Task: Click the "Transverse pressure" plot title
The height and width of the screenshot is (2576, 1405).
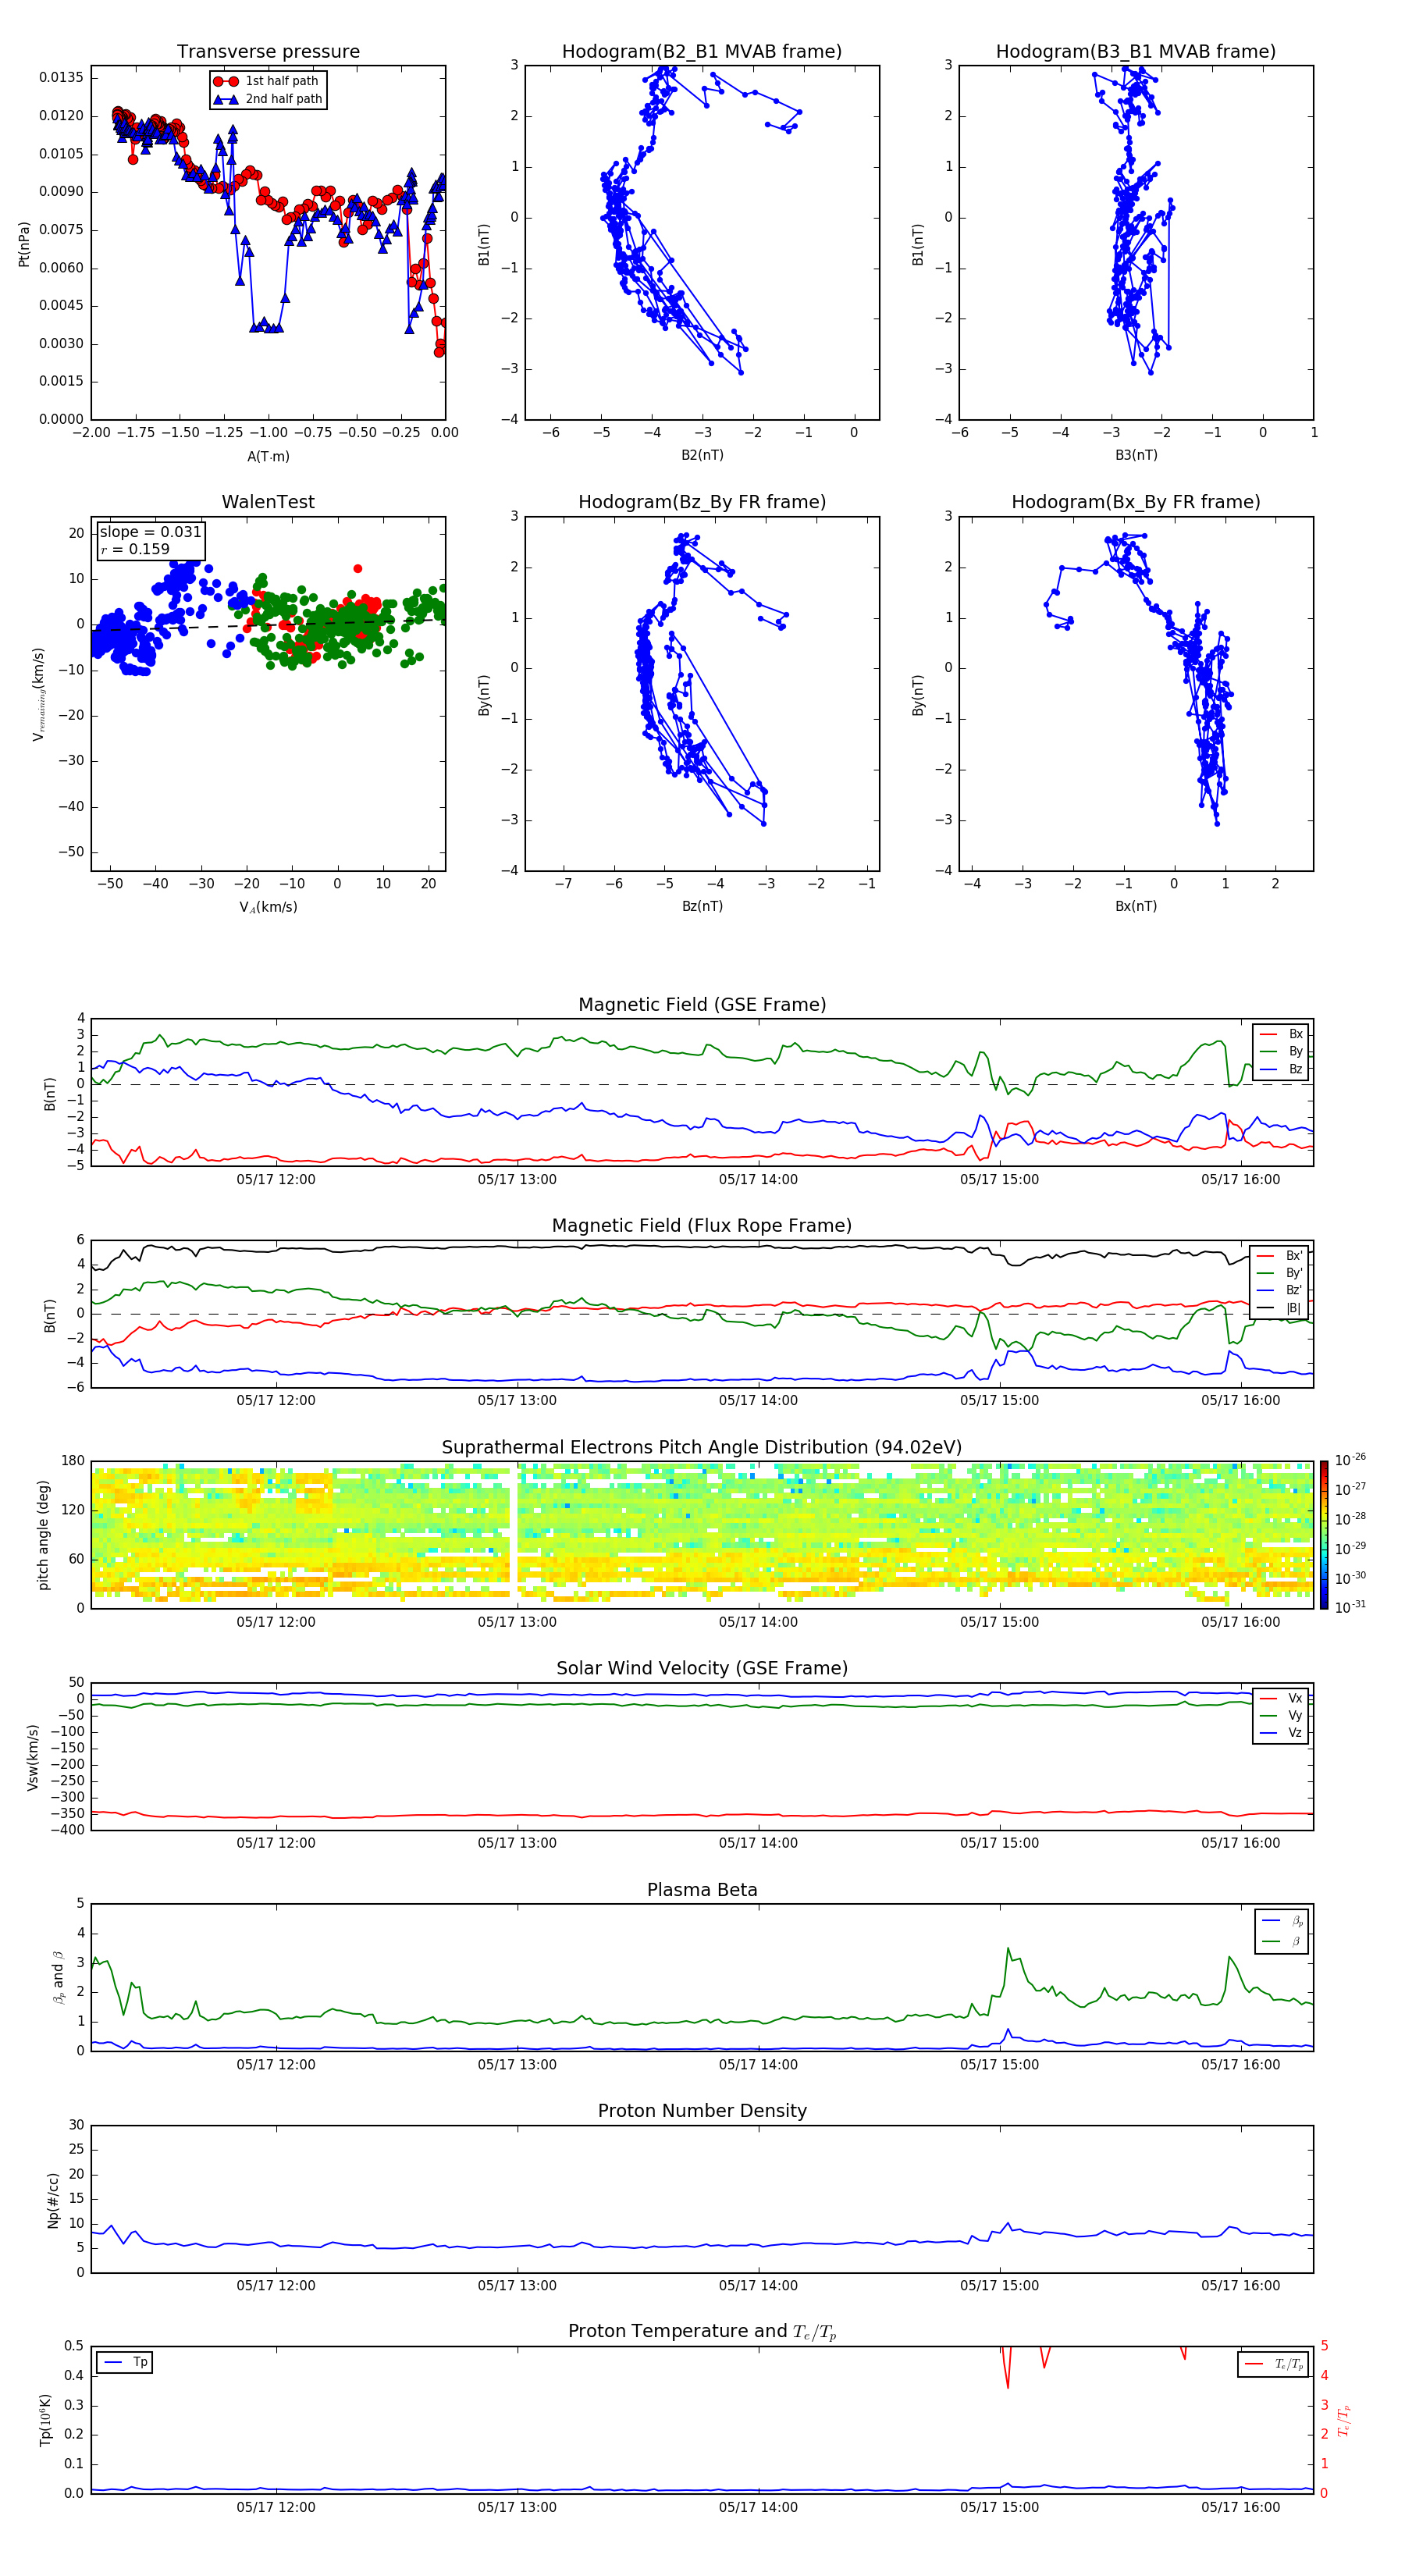Action: click(x=268, y=52)
